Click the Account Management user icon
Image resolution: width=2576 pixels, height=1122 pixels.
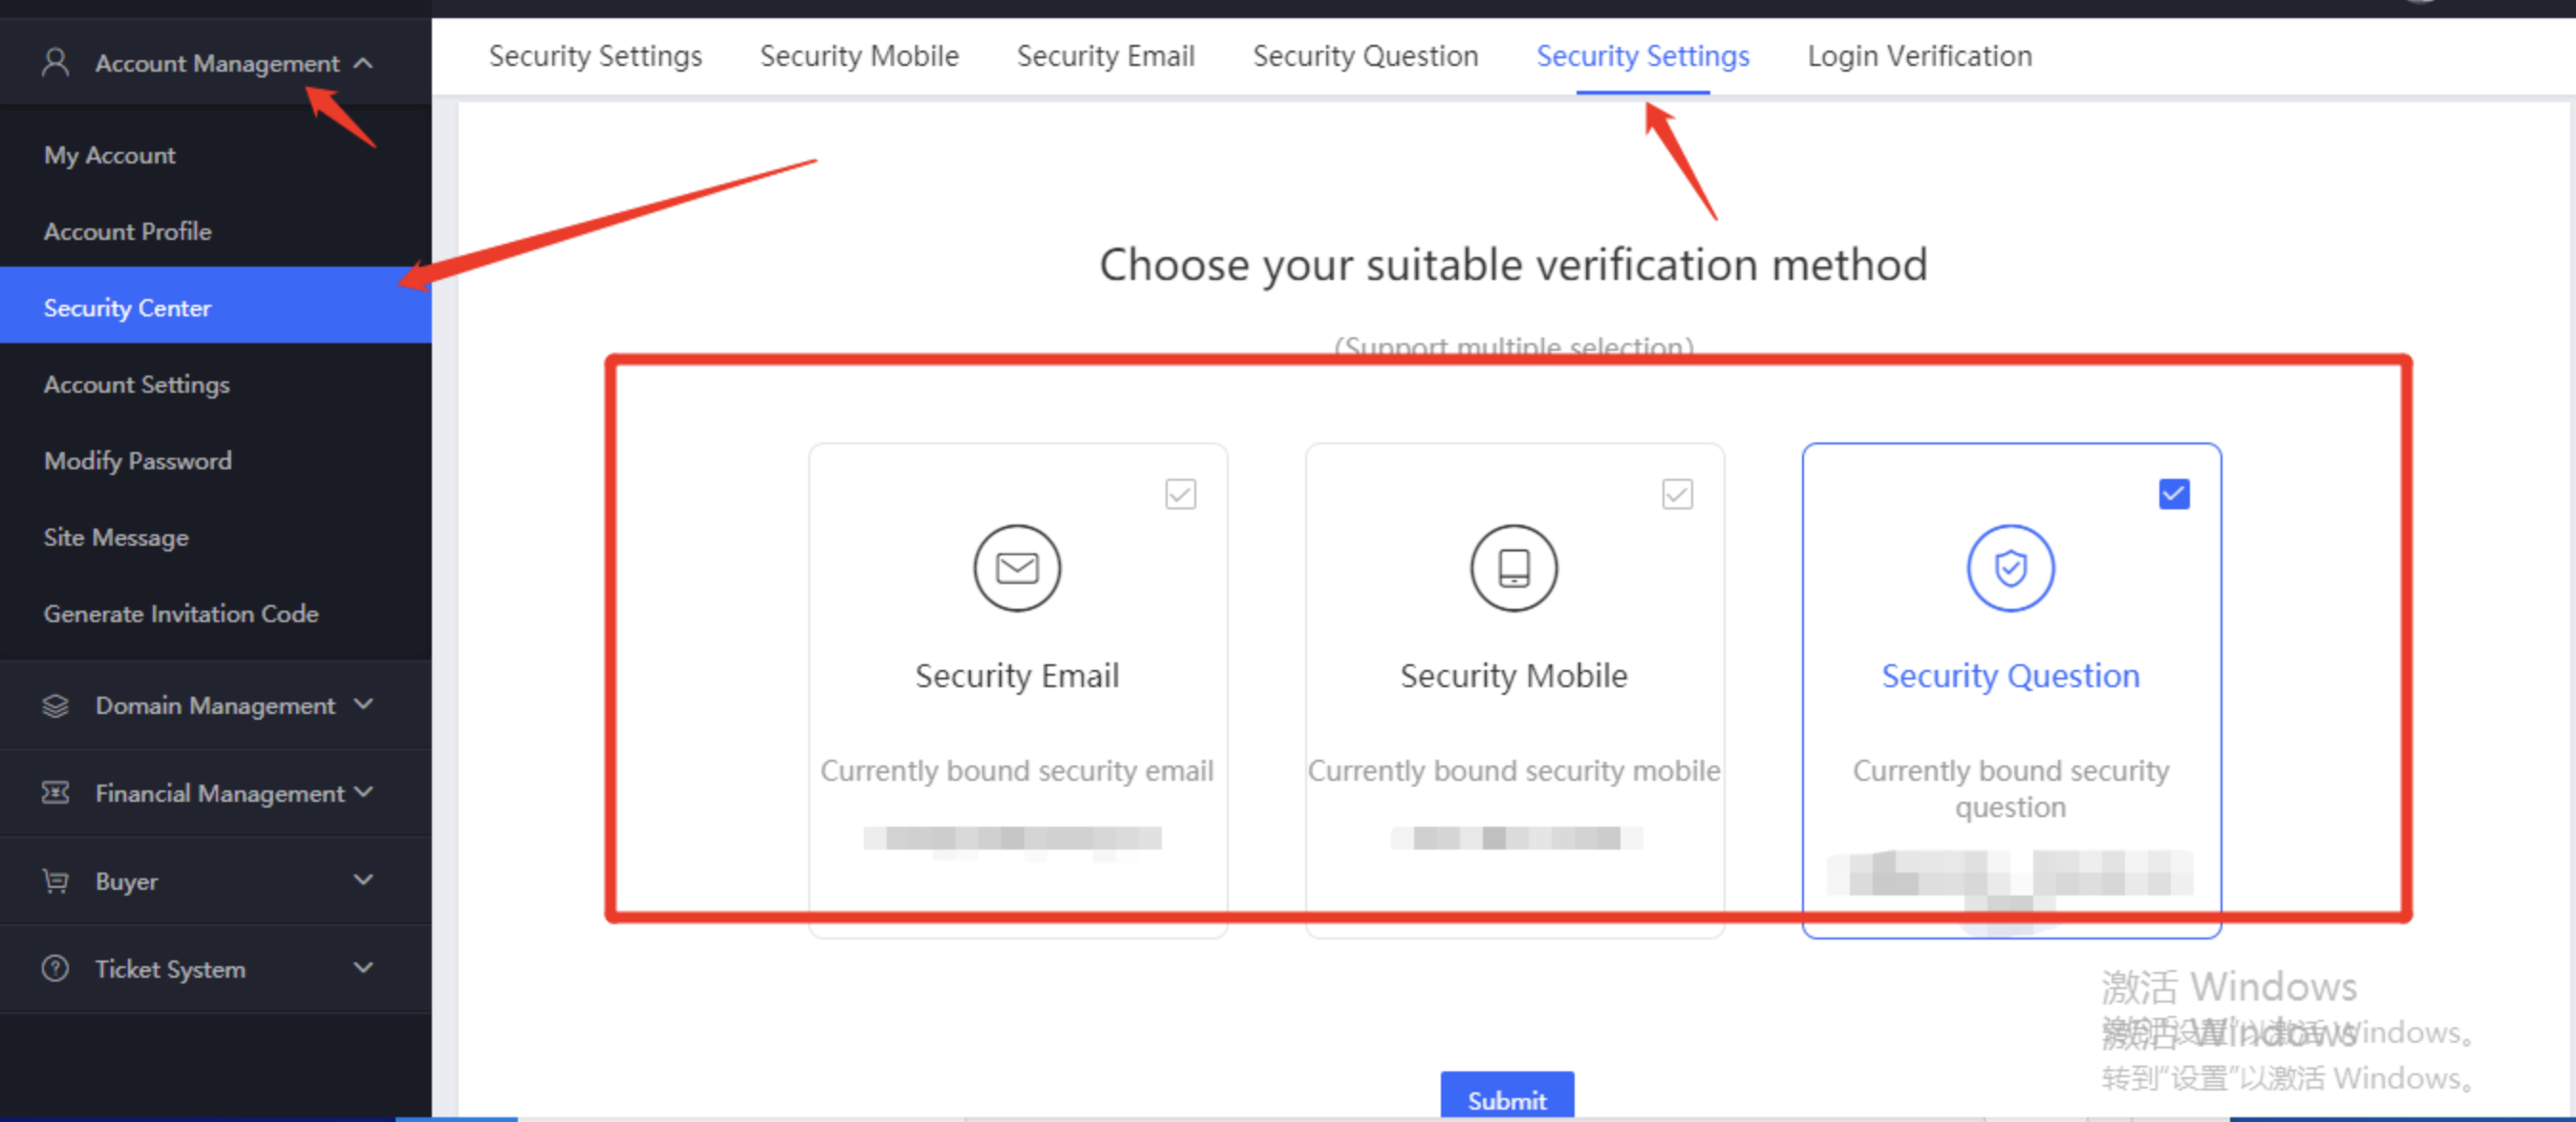coord(56,63)
